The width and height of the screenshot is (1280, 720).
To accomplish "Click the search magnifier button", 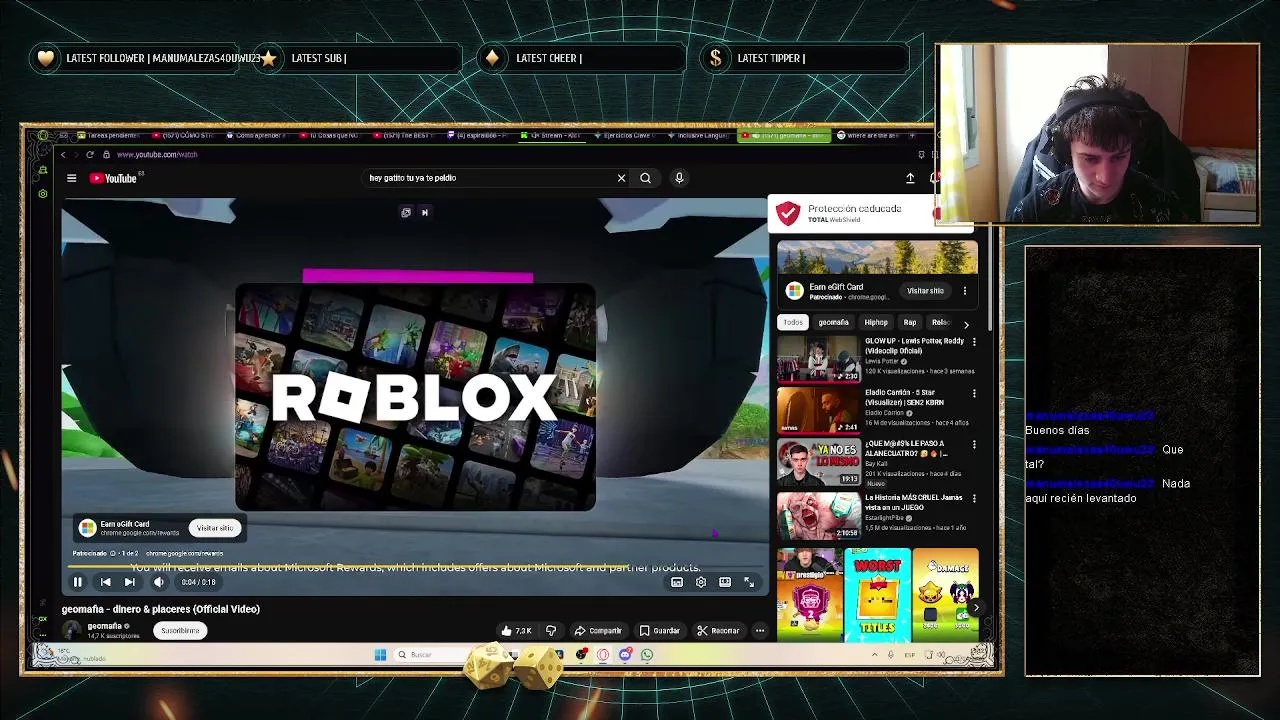I will [645, 178].
